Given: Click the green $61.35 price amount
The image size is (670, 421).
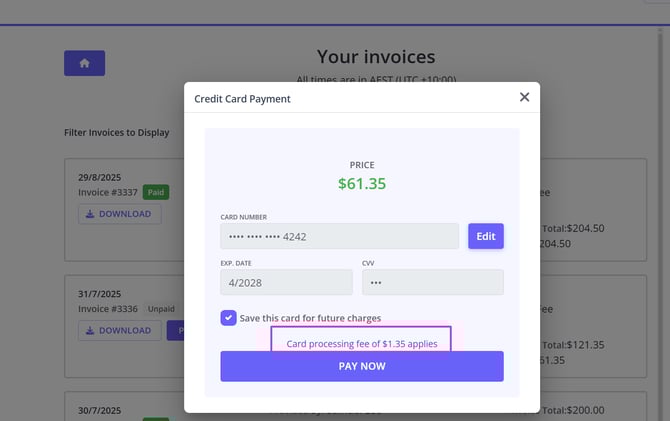Looking at the screenshot, I should [361, 183].
